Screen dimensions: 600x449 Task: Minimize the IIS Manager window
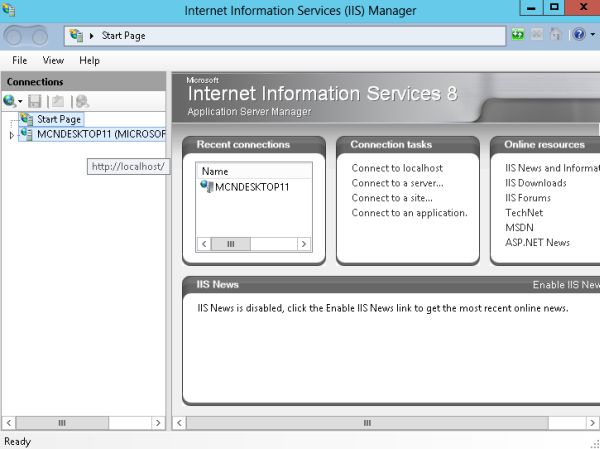[x=531, y=8]
